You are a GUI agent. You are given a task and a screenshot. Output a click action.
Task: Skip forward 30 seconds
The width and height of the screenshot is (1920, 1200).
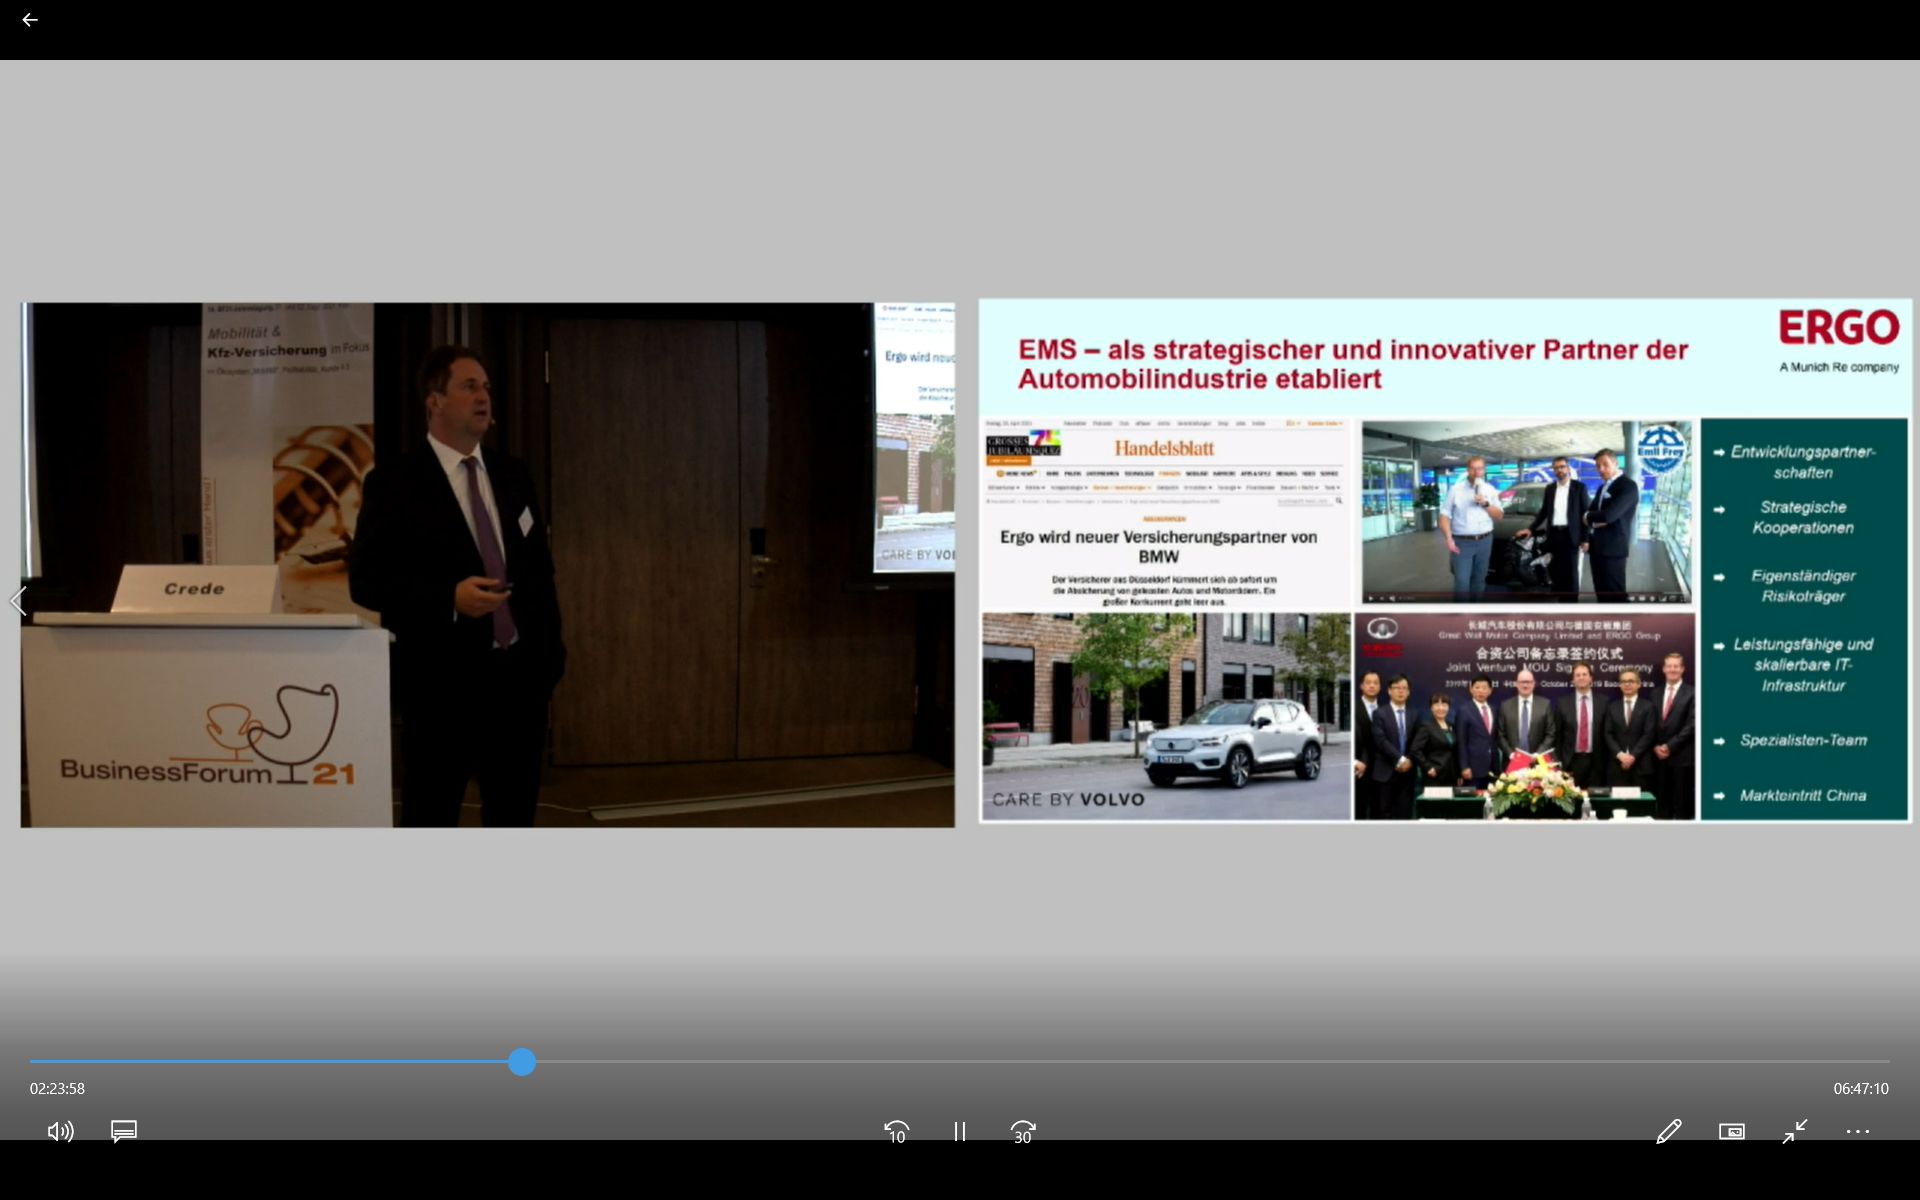click(1022, 1131)
